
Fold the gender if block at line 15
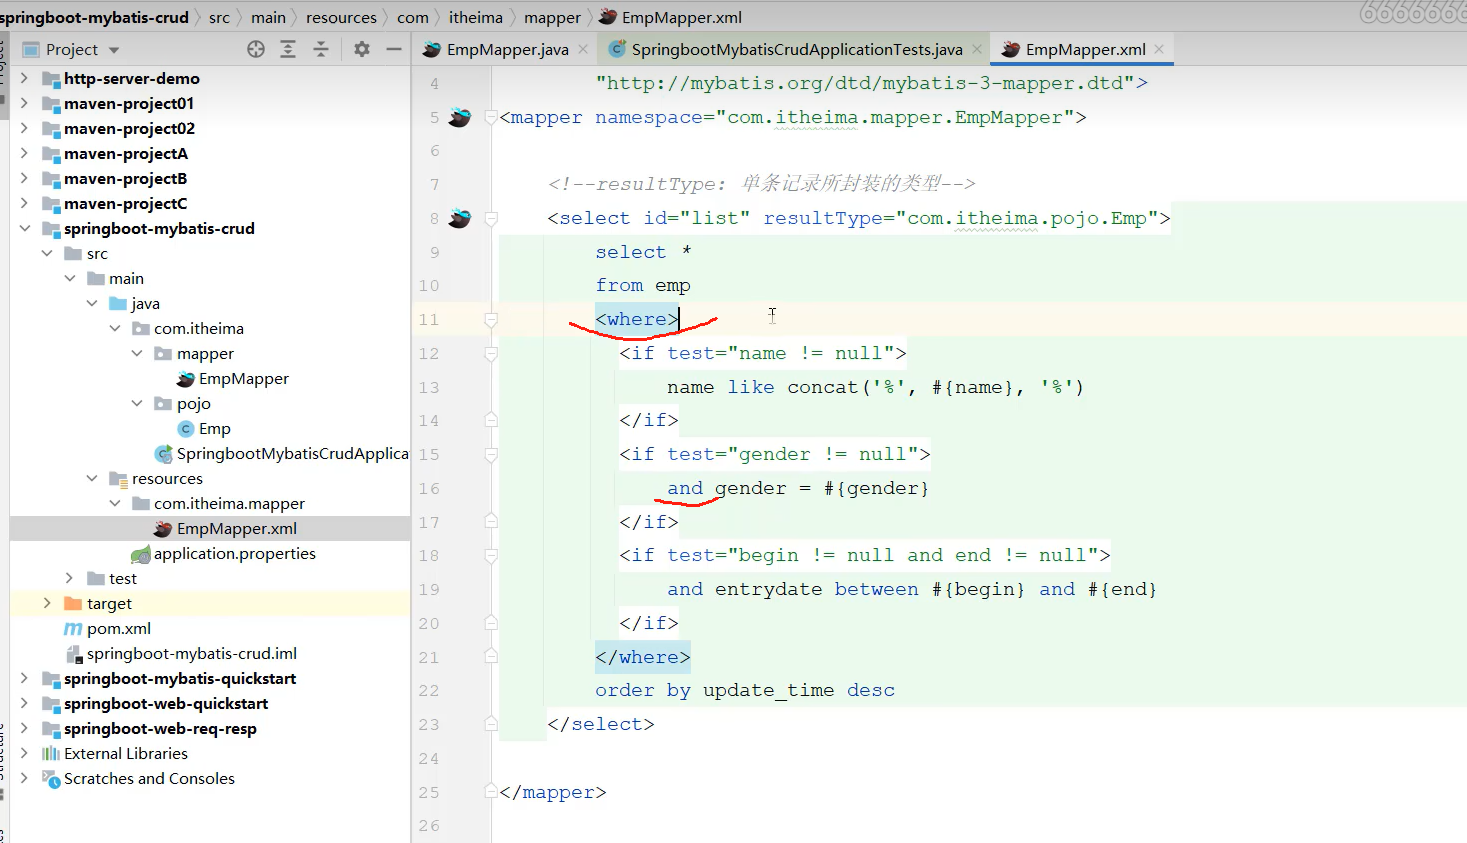click(x=491, y=454)
